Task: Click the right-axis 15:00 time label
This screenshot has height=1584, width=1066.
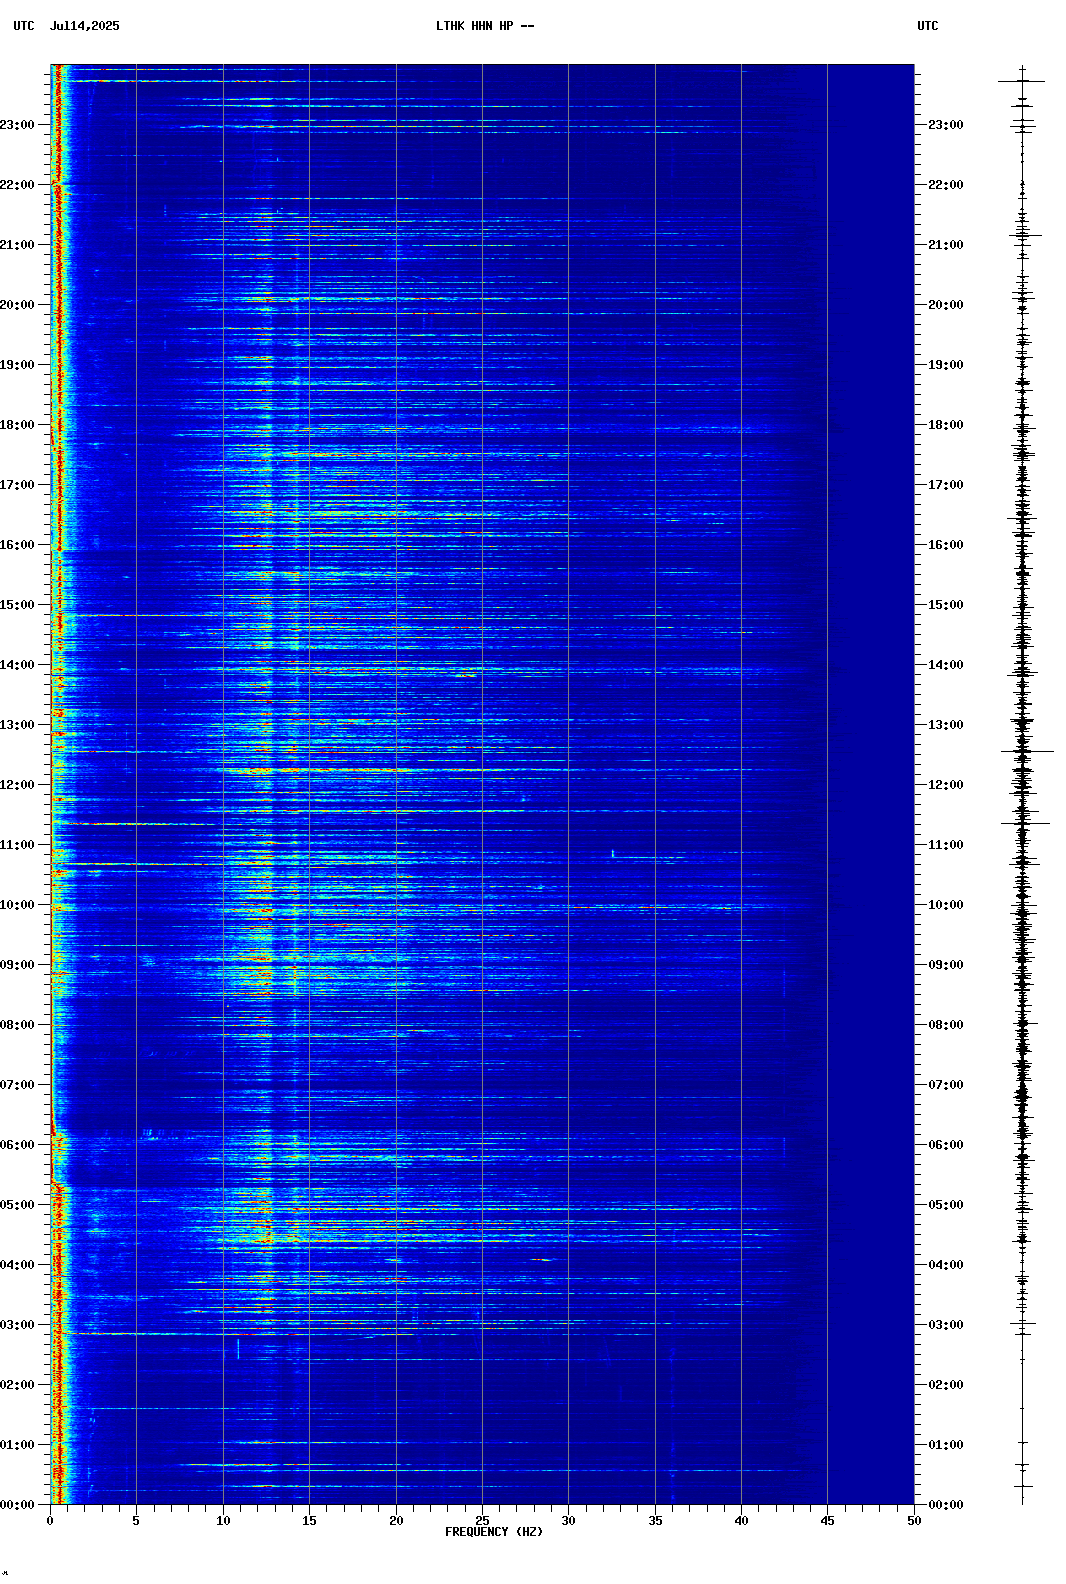Action: [946, 605]
